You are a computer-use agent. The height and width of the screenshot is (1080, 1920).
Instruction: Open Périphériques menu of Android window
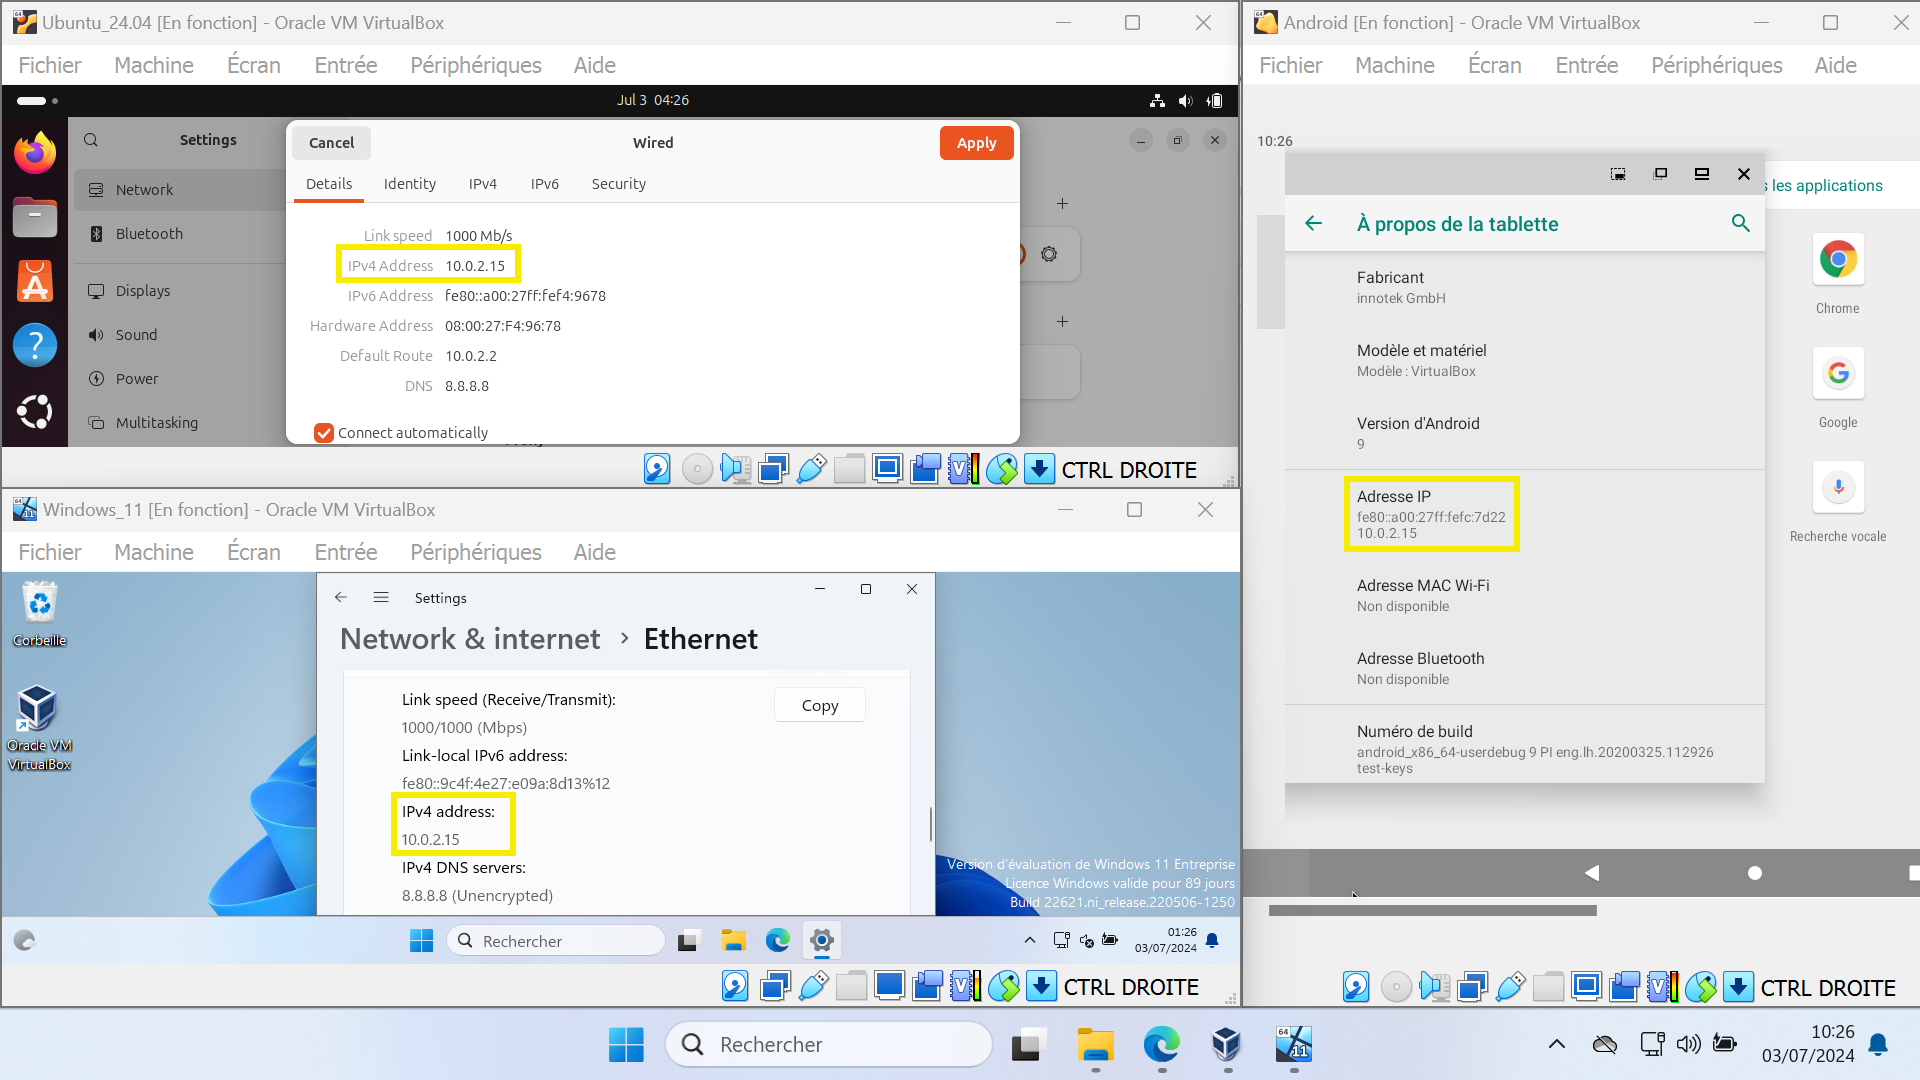click(x=1716, y=65)
